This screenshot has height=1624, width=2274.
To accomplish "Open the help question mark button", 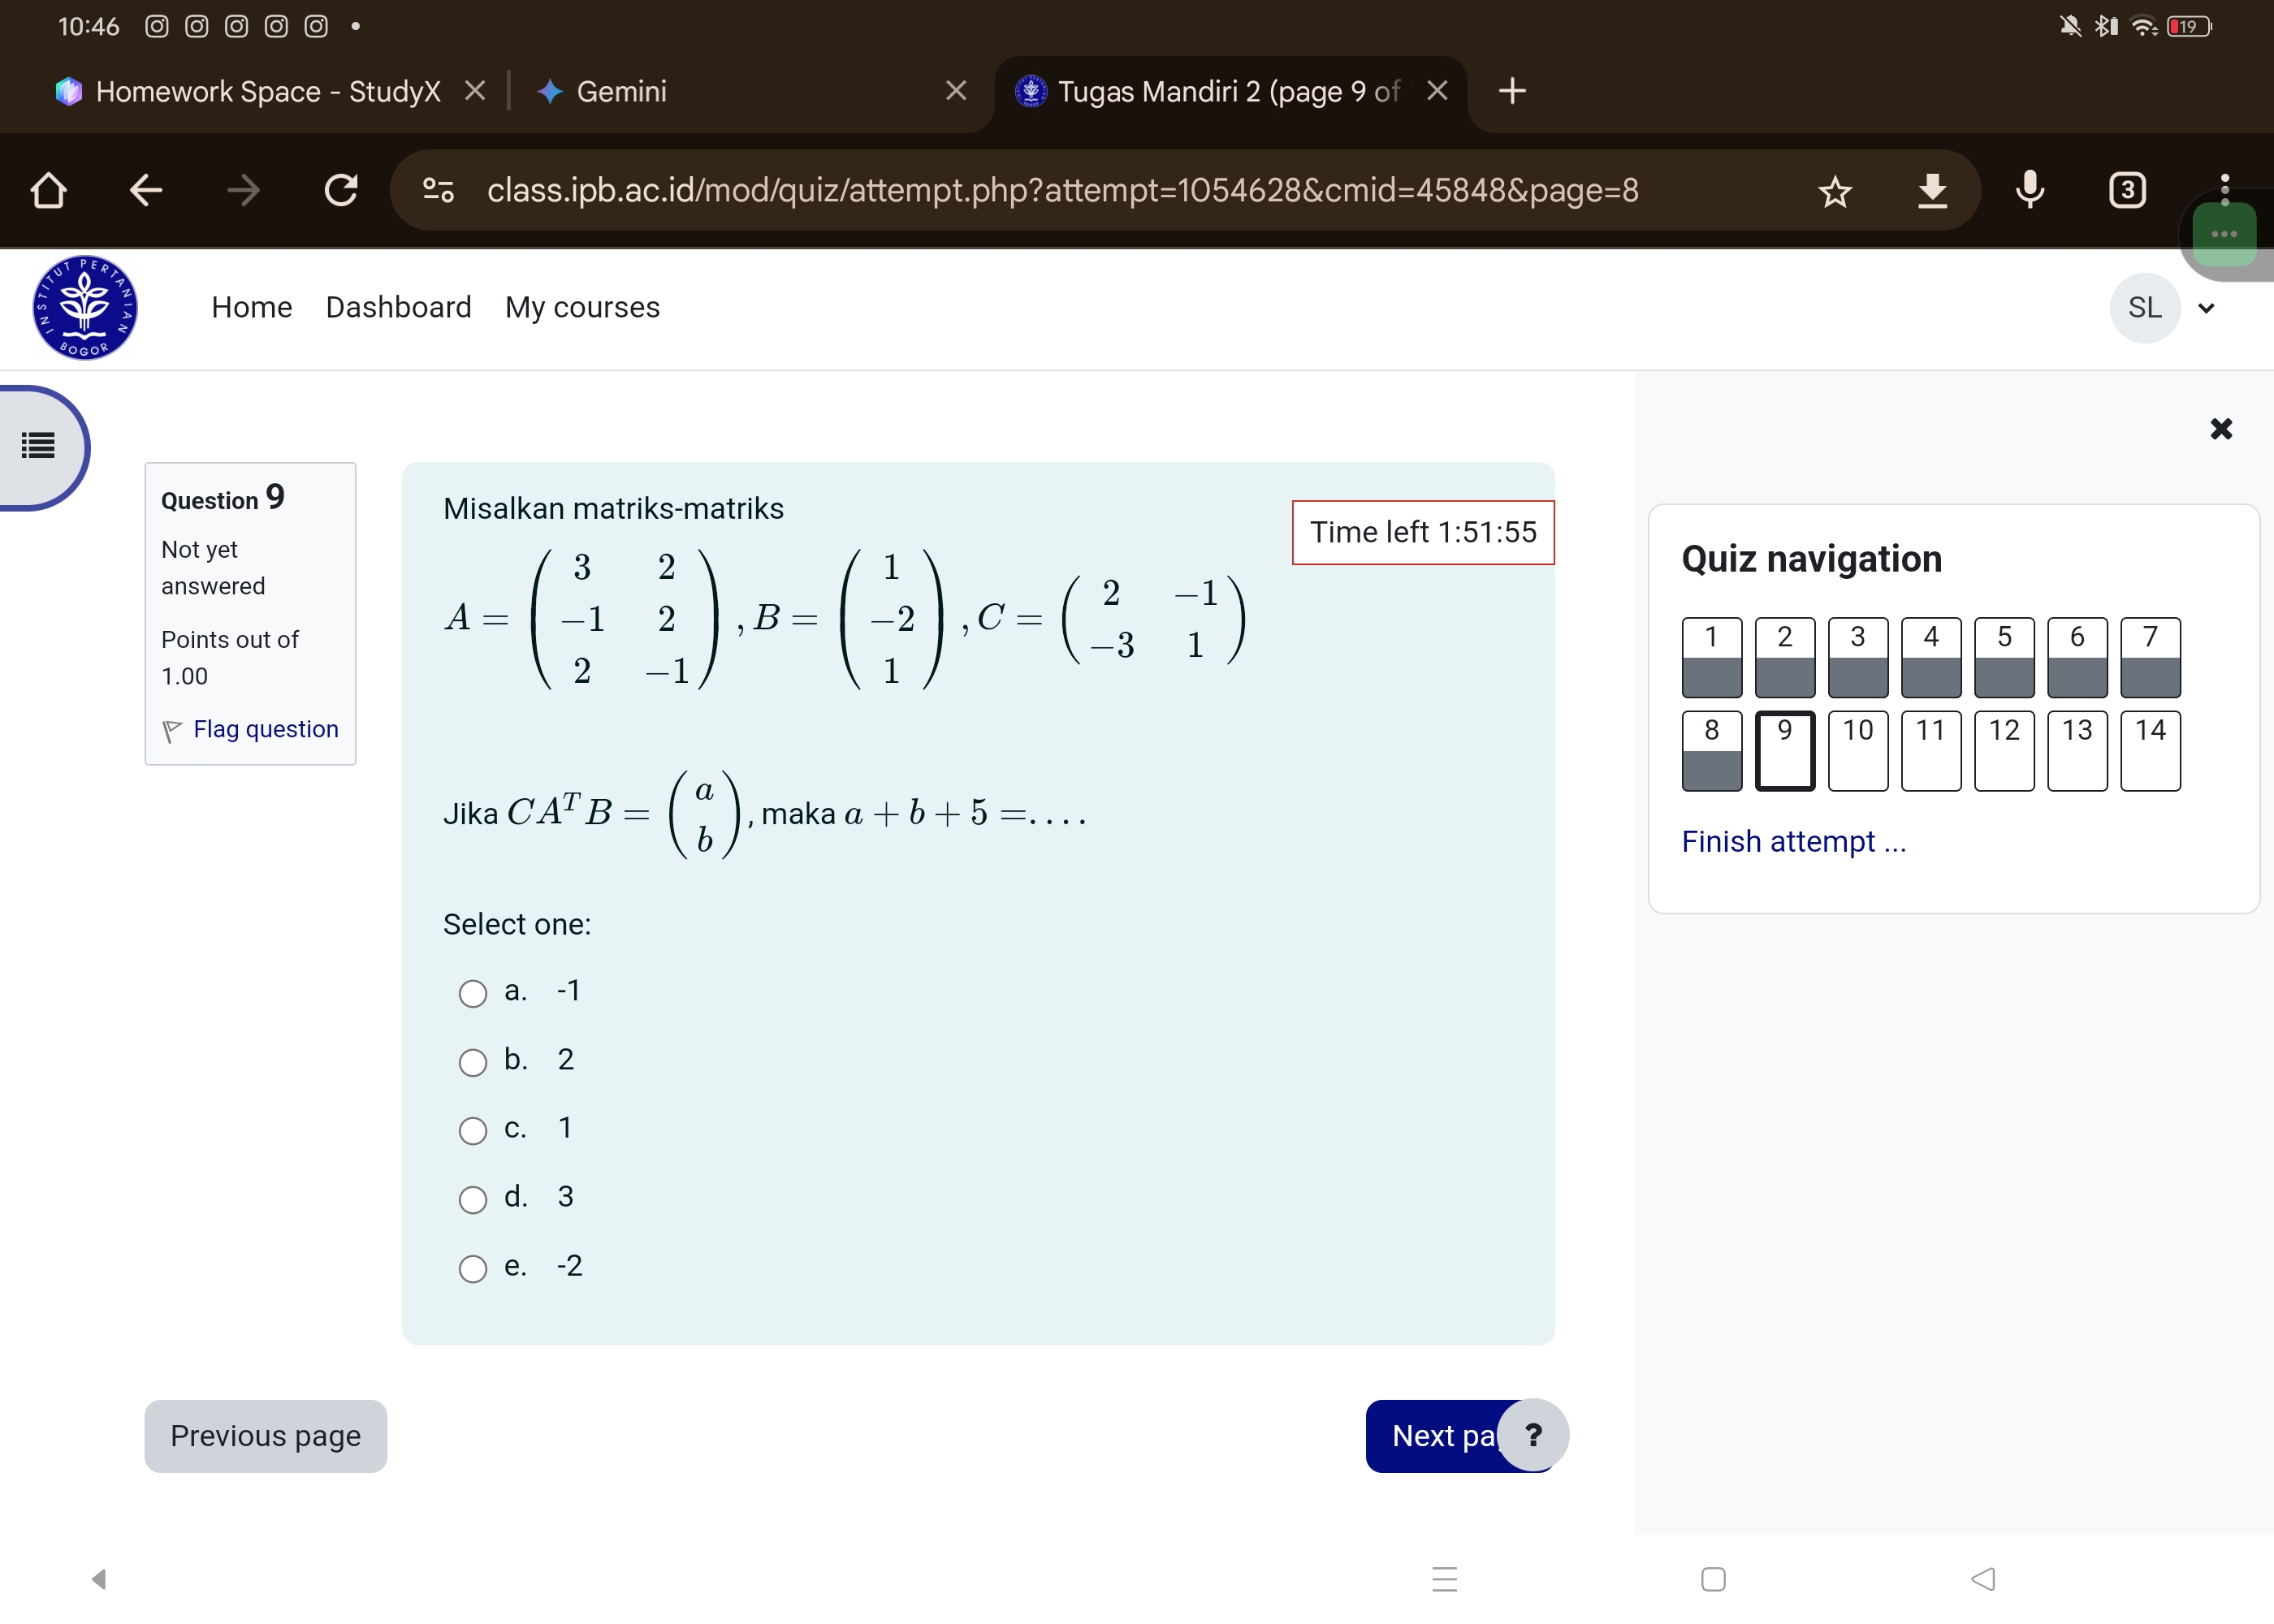I will (x=1532, y=1435).
